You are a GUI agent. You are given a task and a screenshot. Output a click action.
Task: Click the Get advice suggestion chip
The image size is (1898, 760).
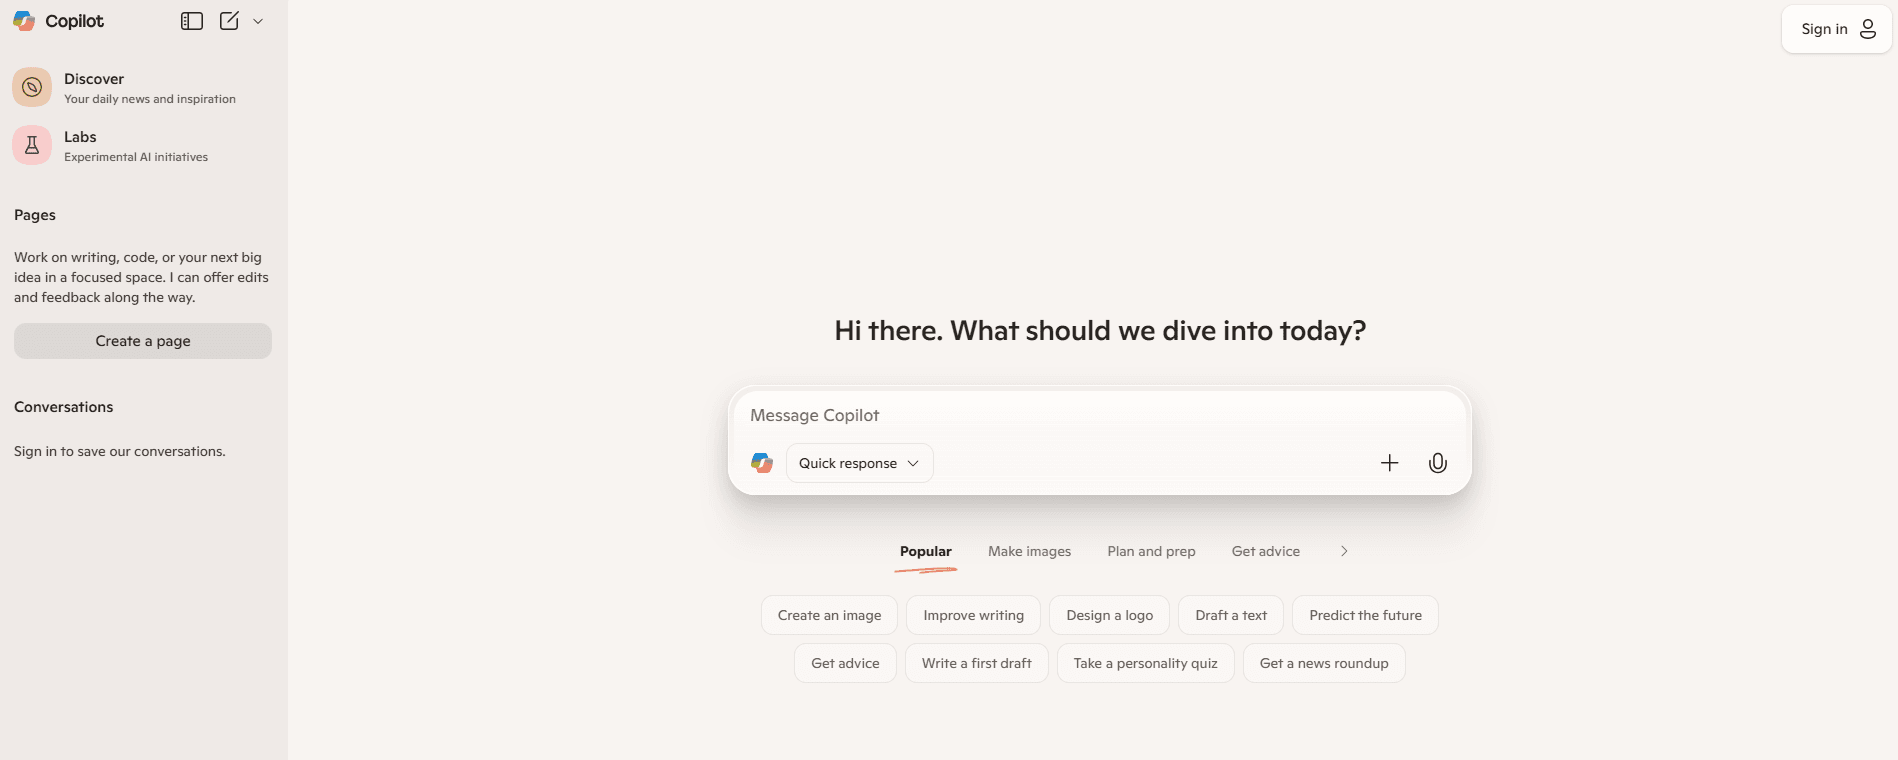(x=846, y=663)
